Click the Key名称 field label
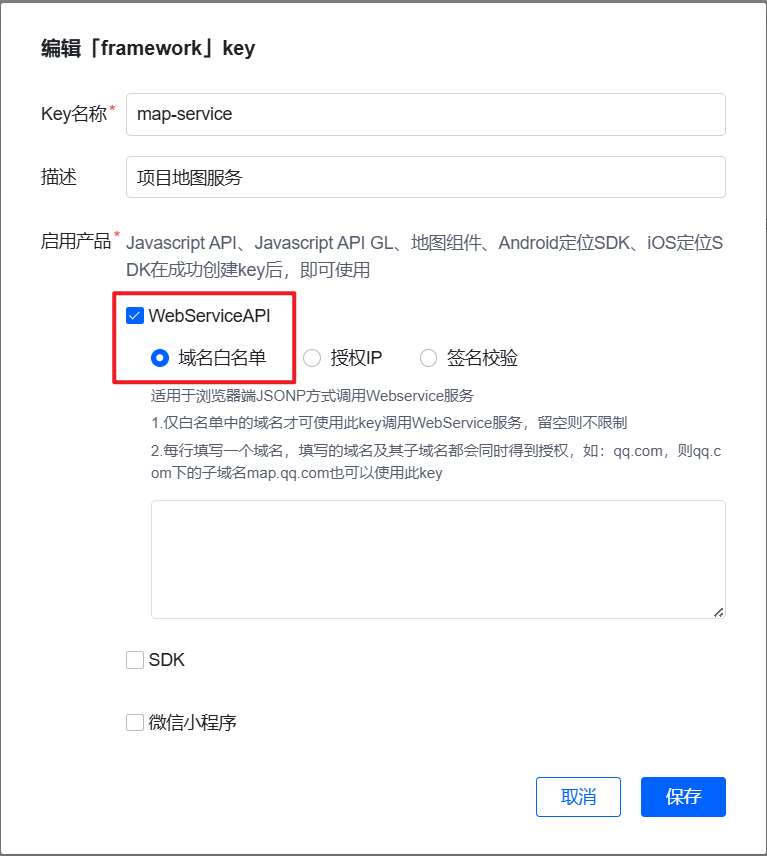Viewport: 767px width, 856px height. 74,114
